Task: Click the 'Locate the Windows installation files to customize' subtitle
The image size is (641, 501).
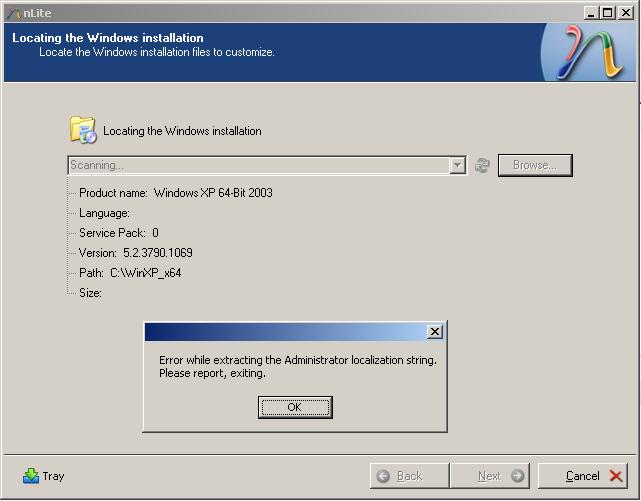Action: (157, 52)
